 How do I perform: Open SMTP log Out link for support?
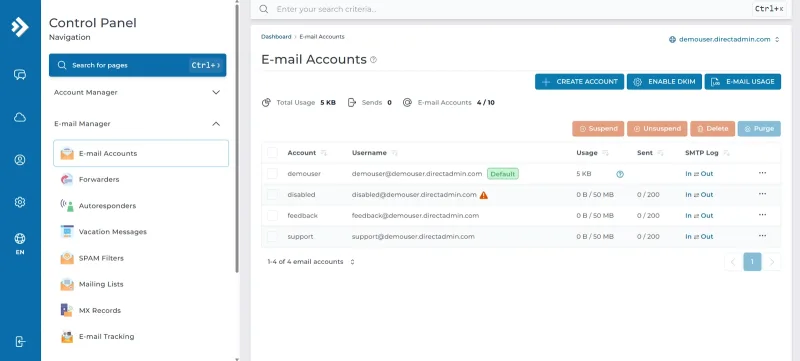click(707, 237)
